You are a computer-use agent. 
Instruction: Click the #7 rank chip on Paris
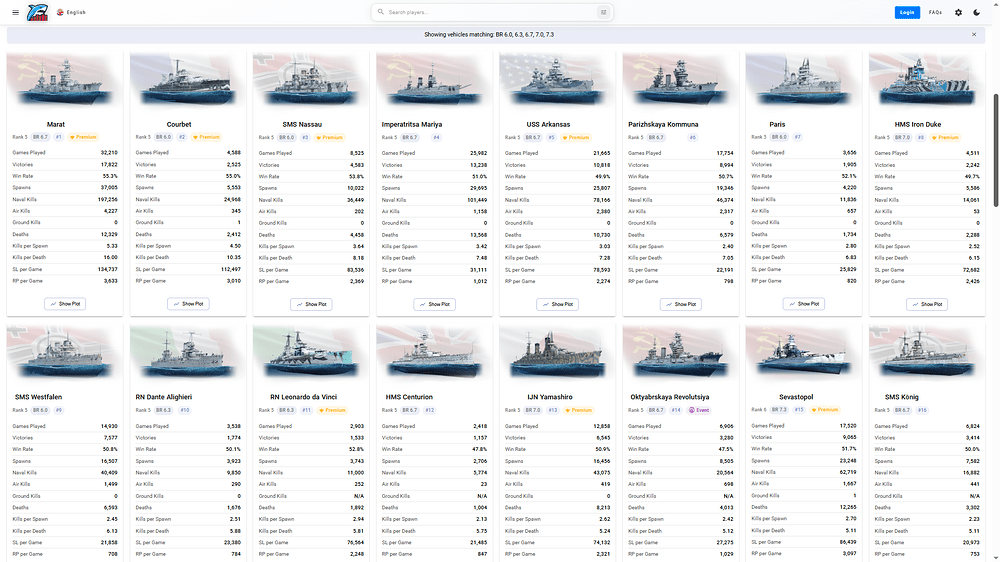click(x=798, y=137)
